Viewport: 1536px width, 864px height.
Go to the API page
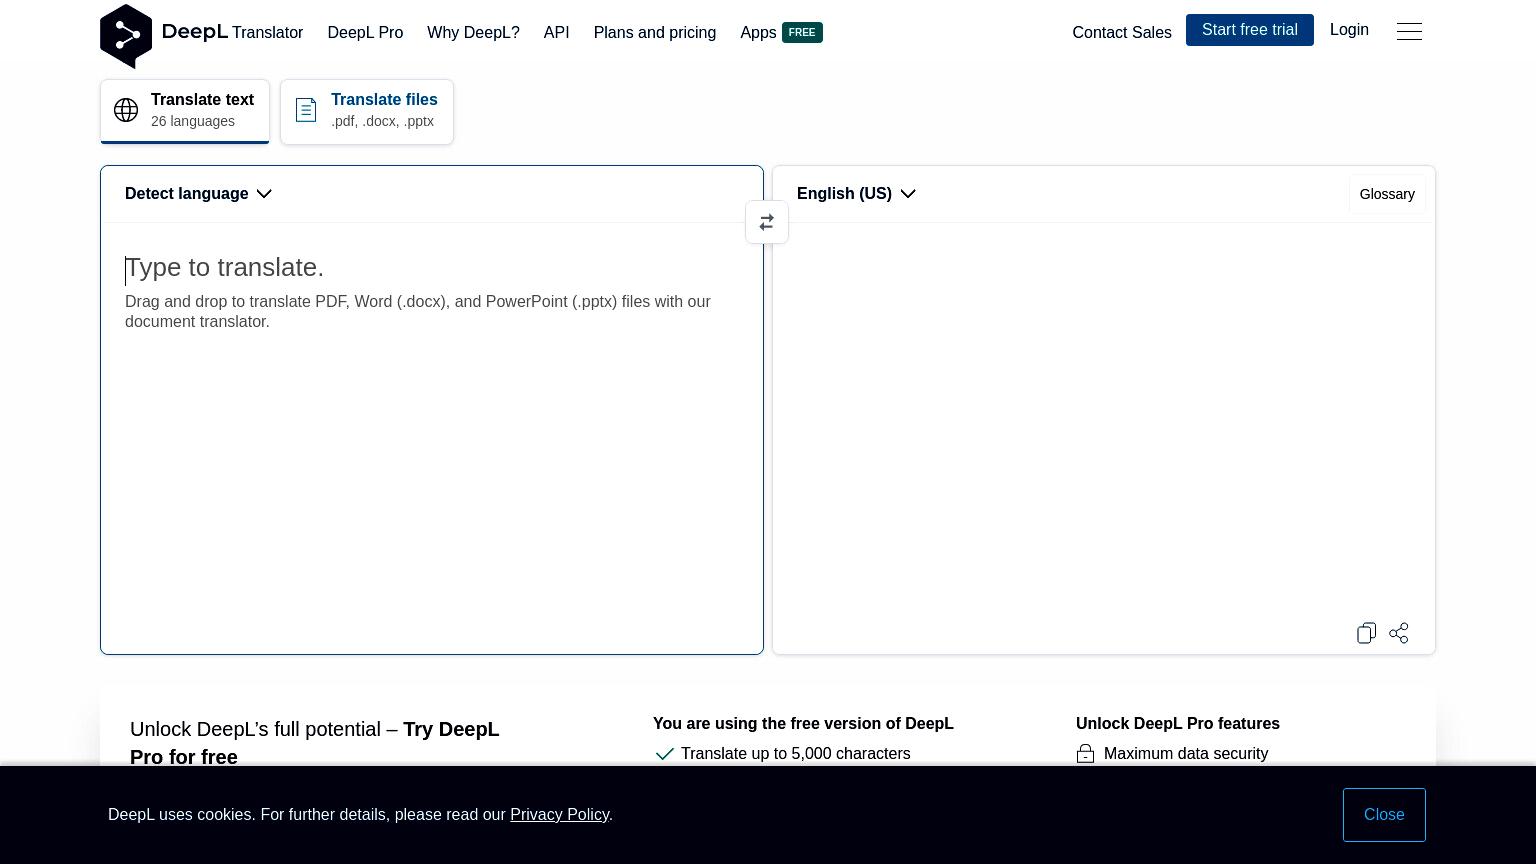(x=556, y=33)
